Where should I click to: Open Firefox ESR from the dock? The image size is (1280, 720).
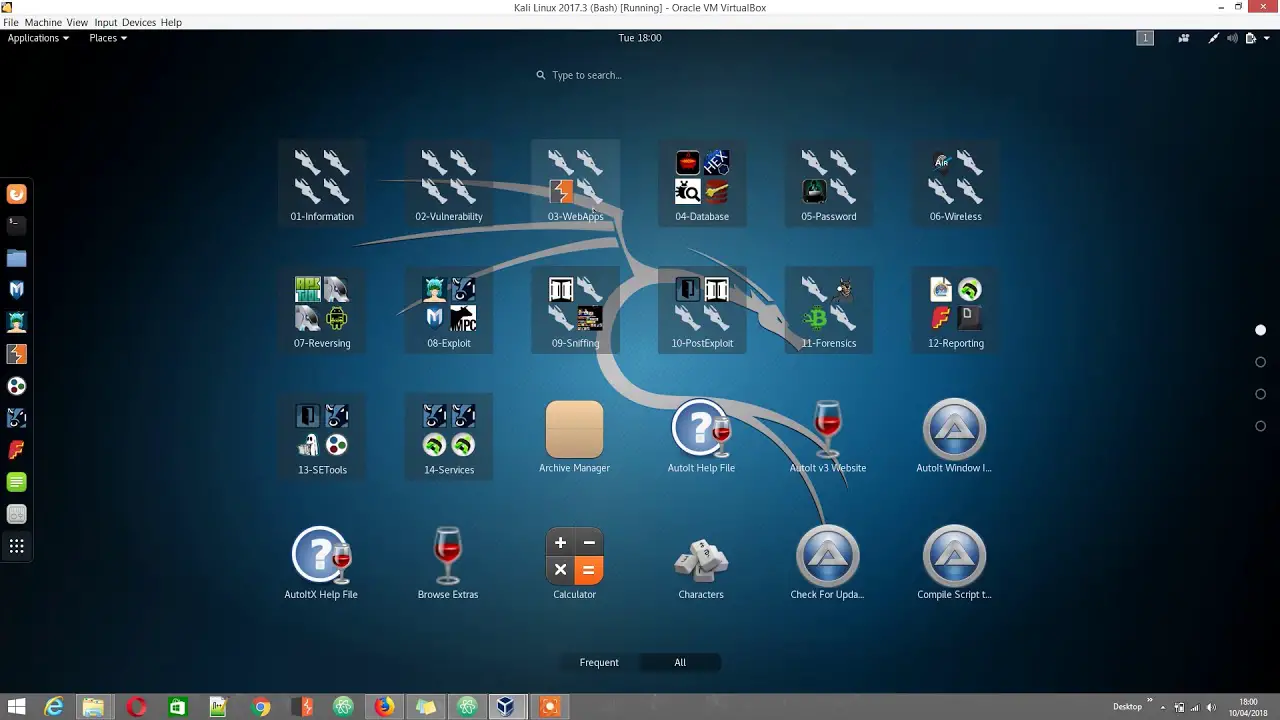16,194
